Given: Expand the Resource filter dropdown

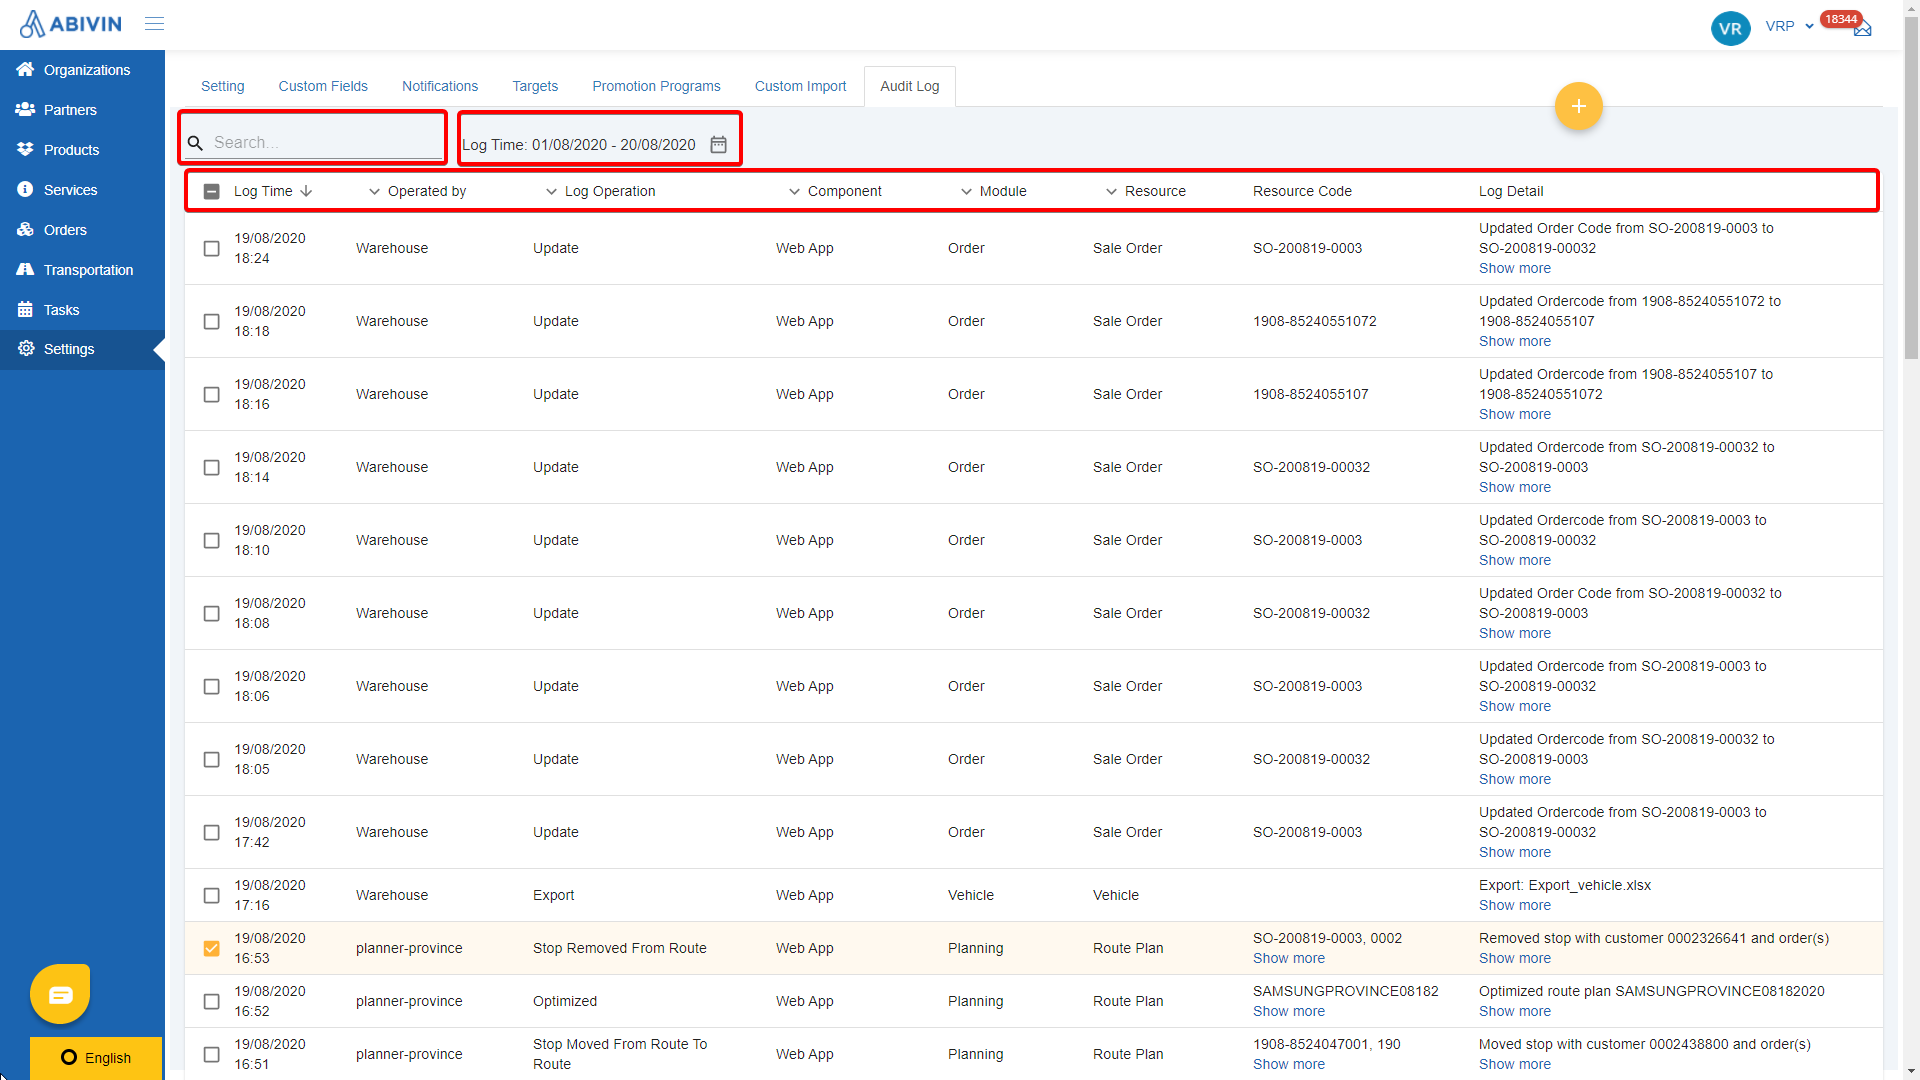Looking at the screenshot, I should click(1111, 191).
